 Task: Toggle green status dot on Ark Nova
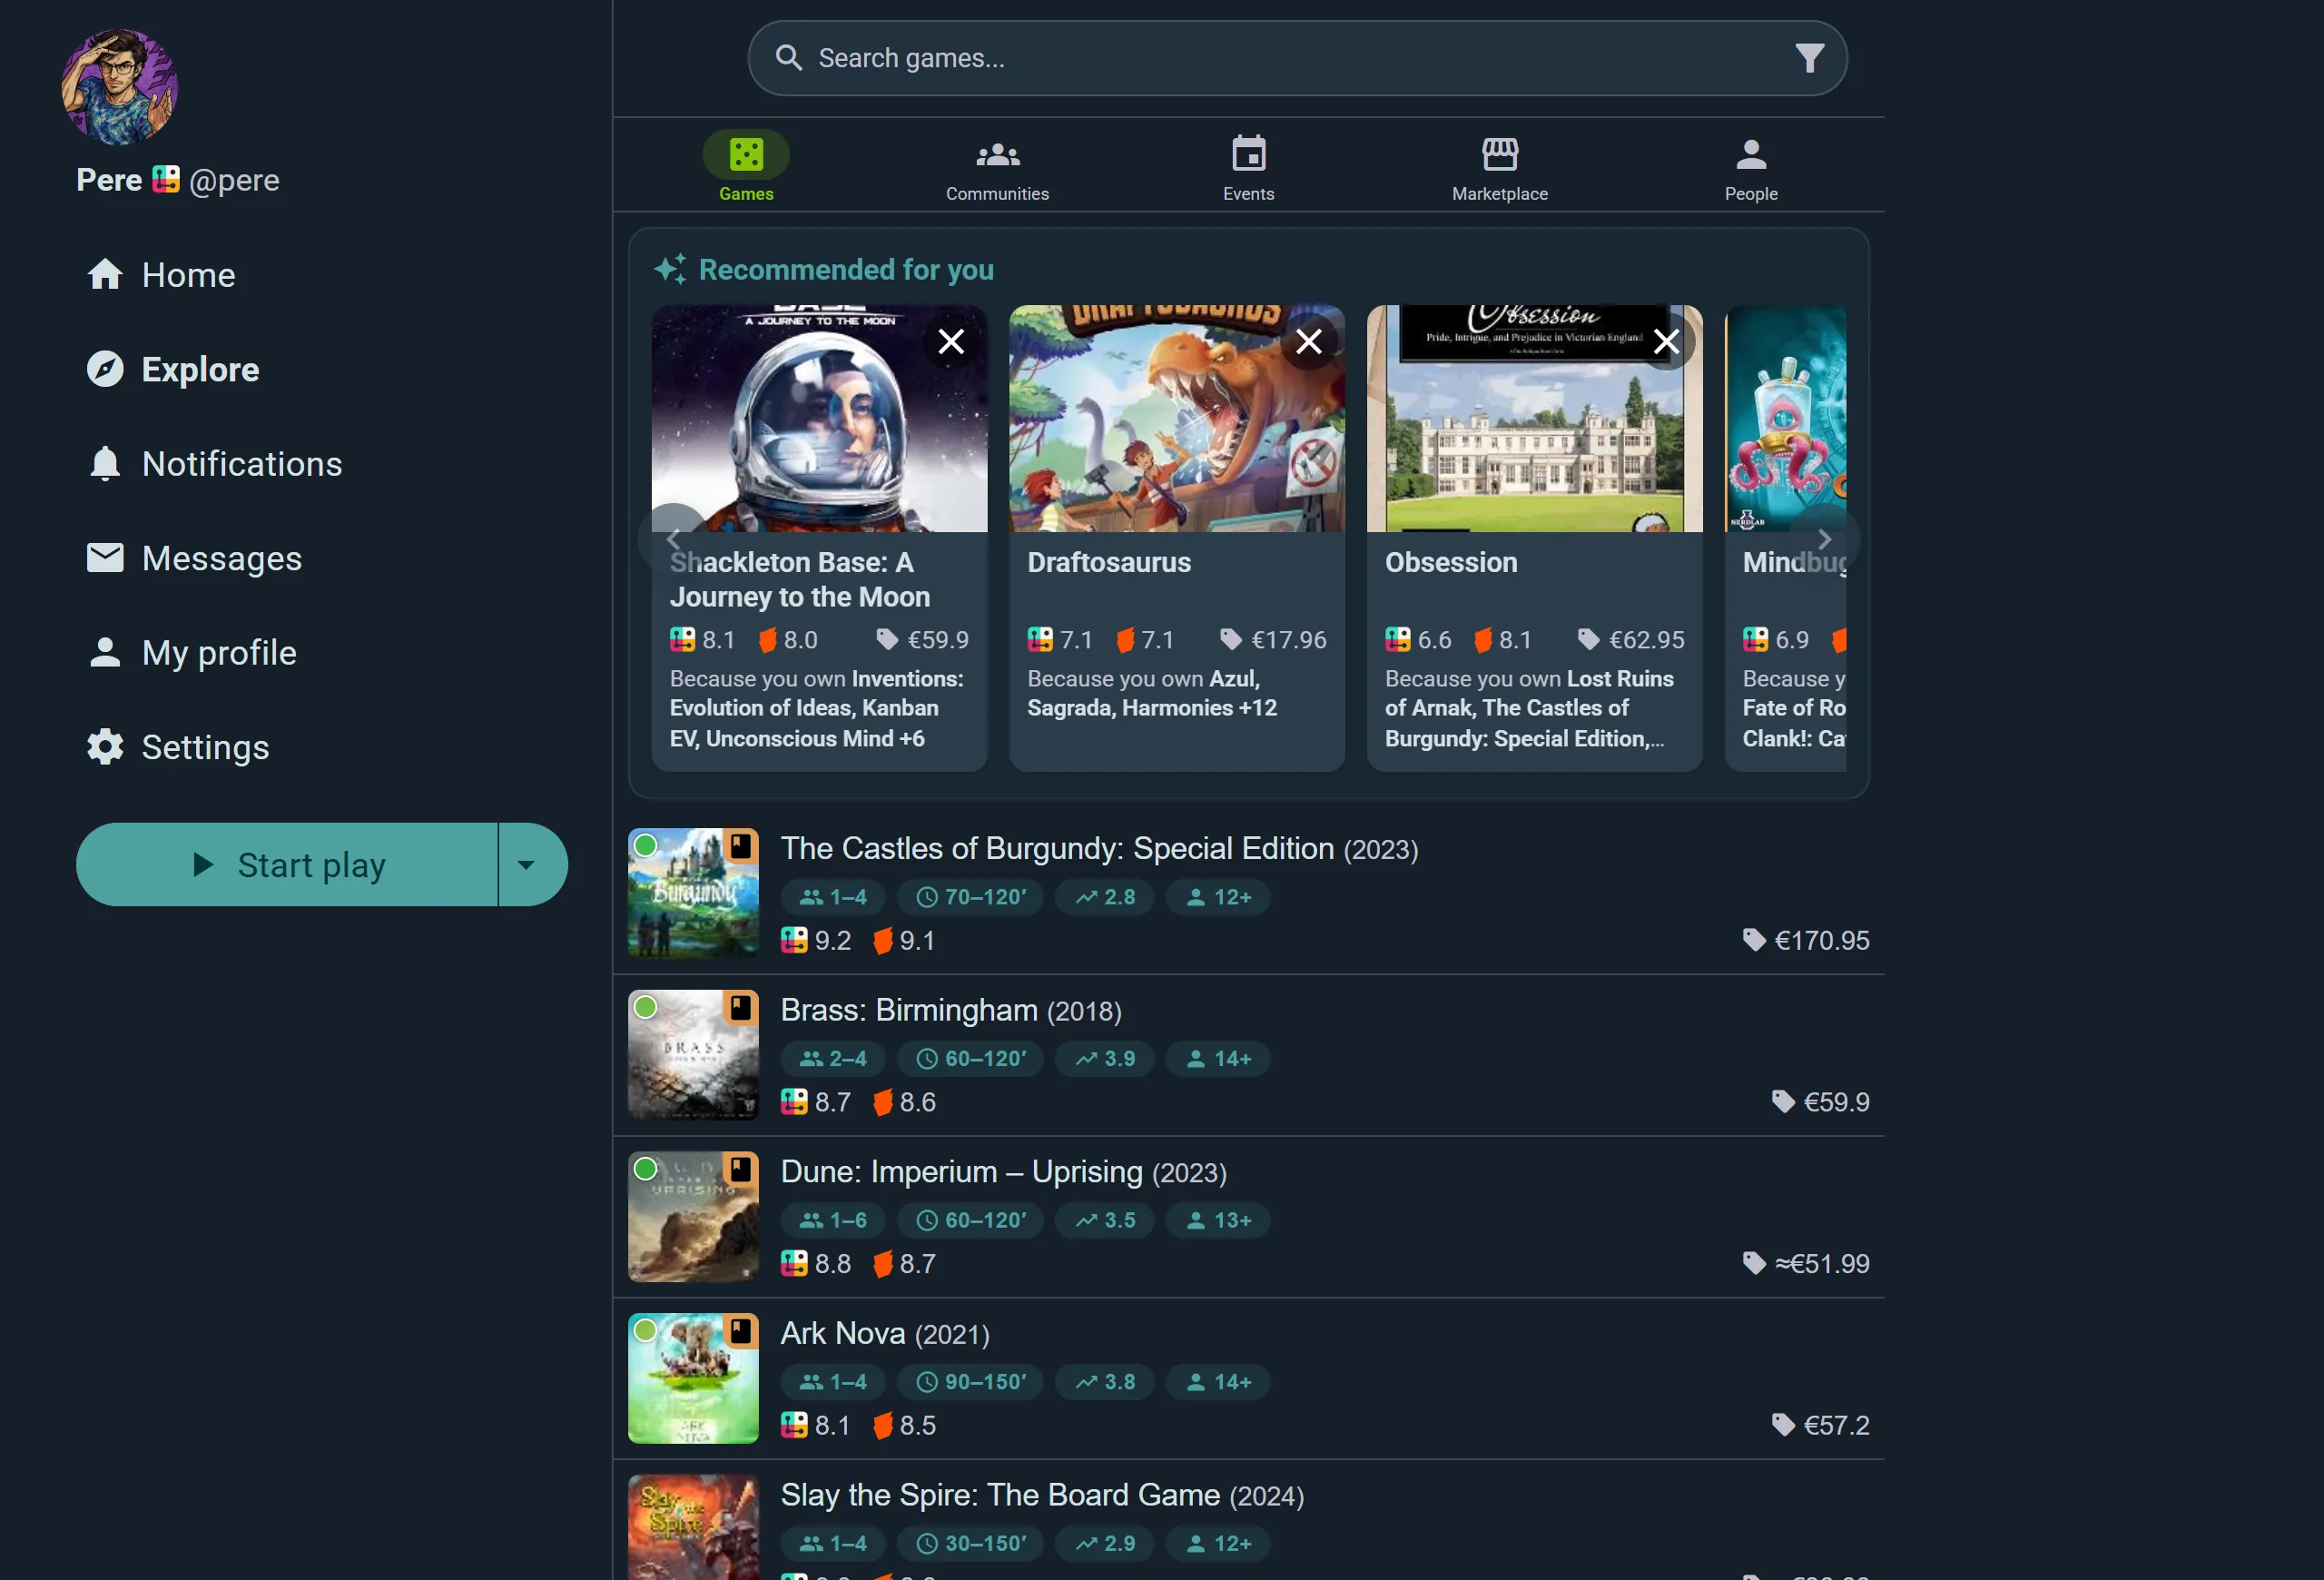[x=646, y=1330]
